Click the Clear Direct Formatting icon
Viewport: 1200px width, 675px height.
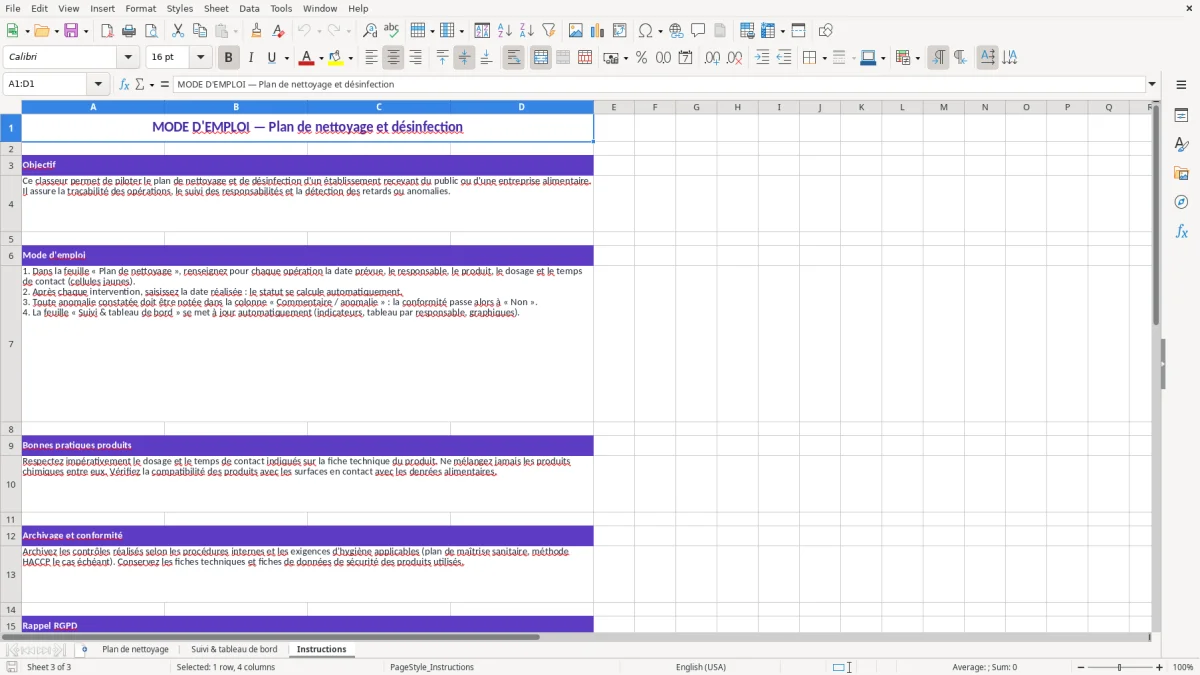coord(278,31)
